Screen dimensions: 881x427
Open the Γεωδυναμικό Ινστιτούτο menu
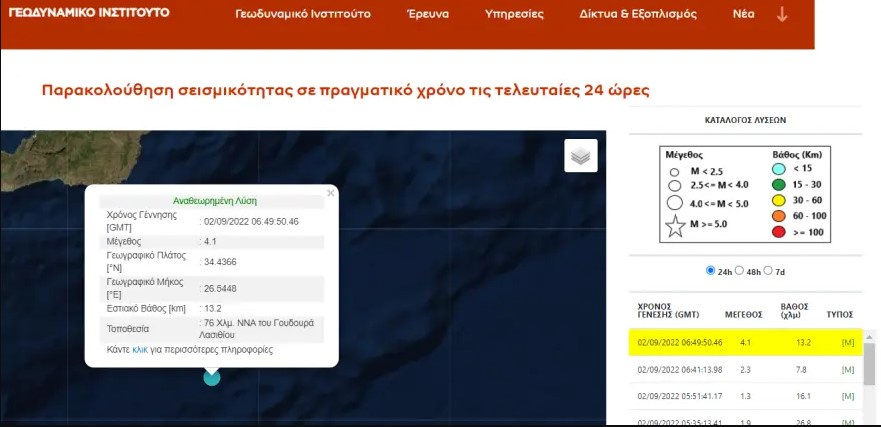tap(303, 14)
